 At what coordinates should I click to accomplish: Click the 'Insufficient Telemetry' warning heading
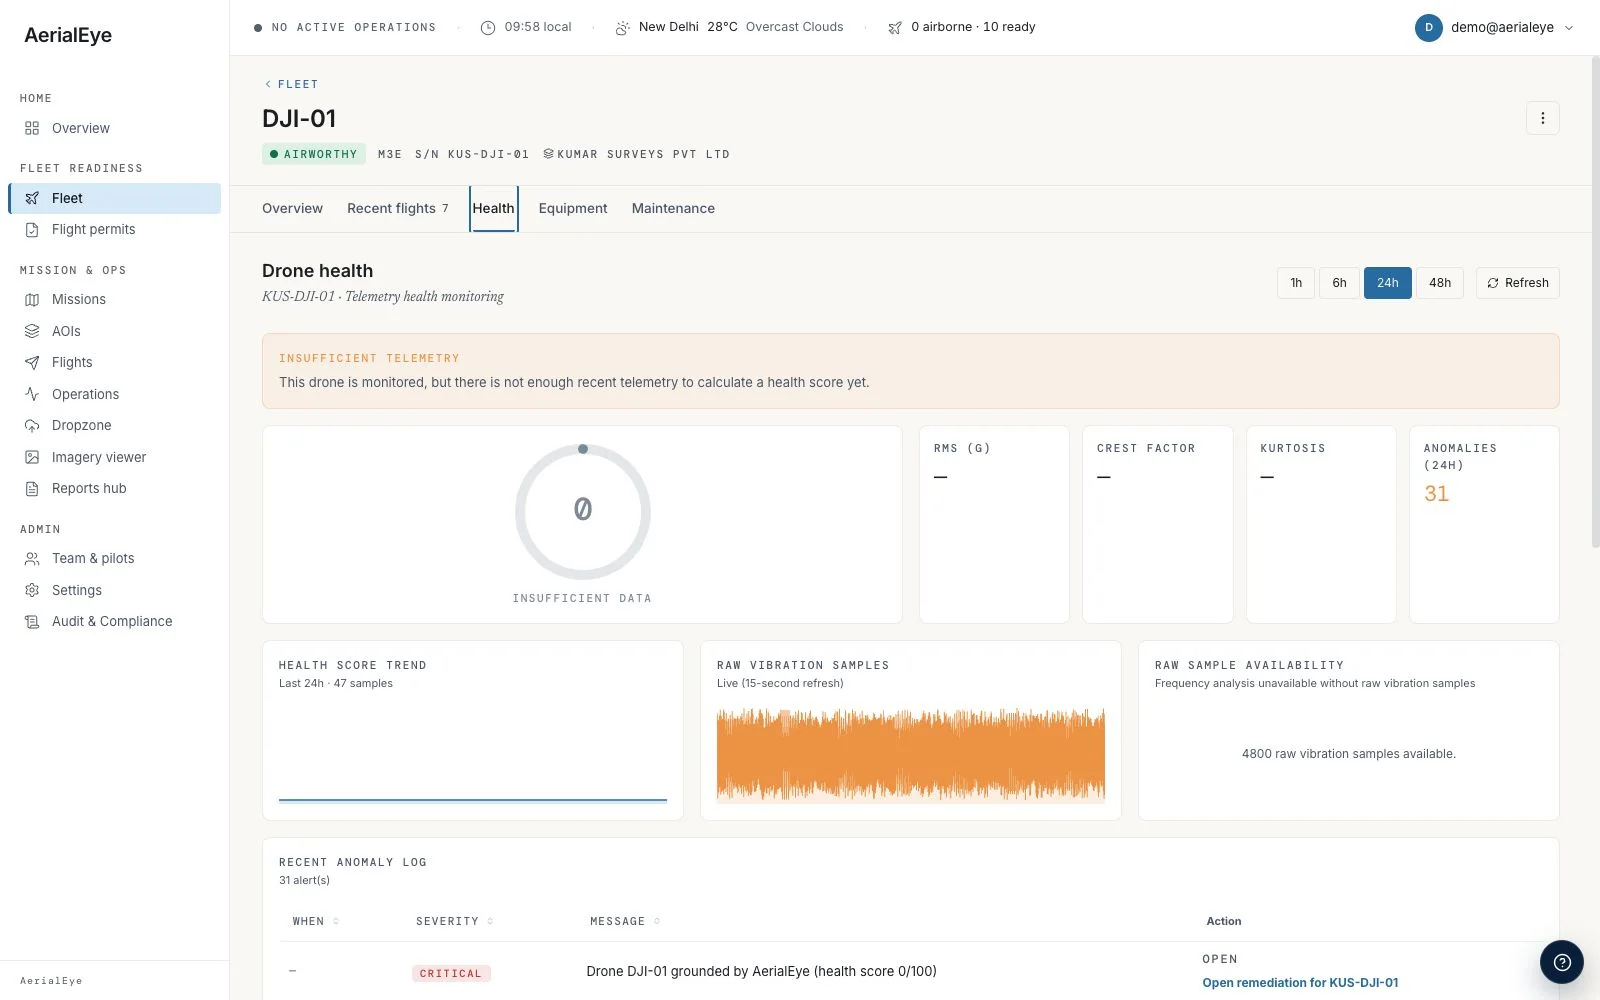[x=369, y=358]
